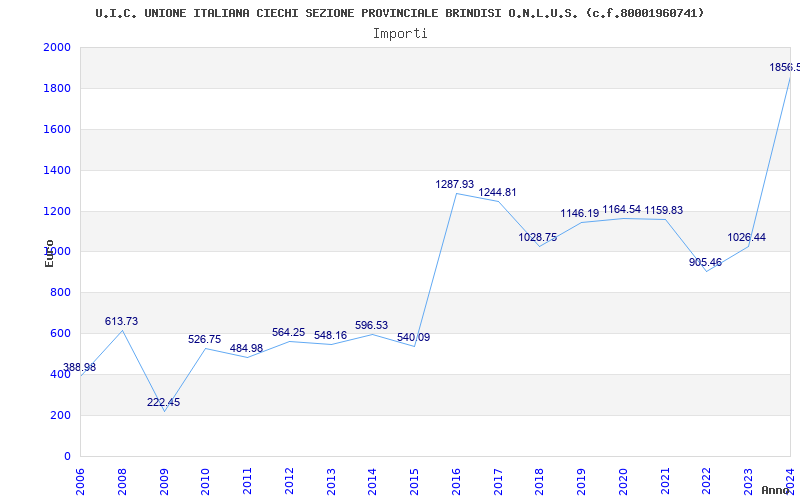Select the 905.46 data point label
Screen dimensions: 800x500
(705, 263)
